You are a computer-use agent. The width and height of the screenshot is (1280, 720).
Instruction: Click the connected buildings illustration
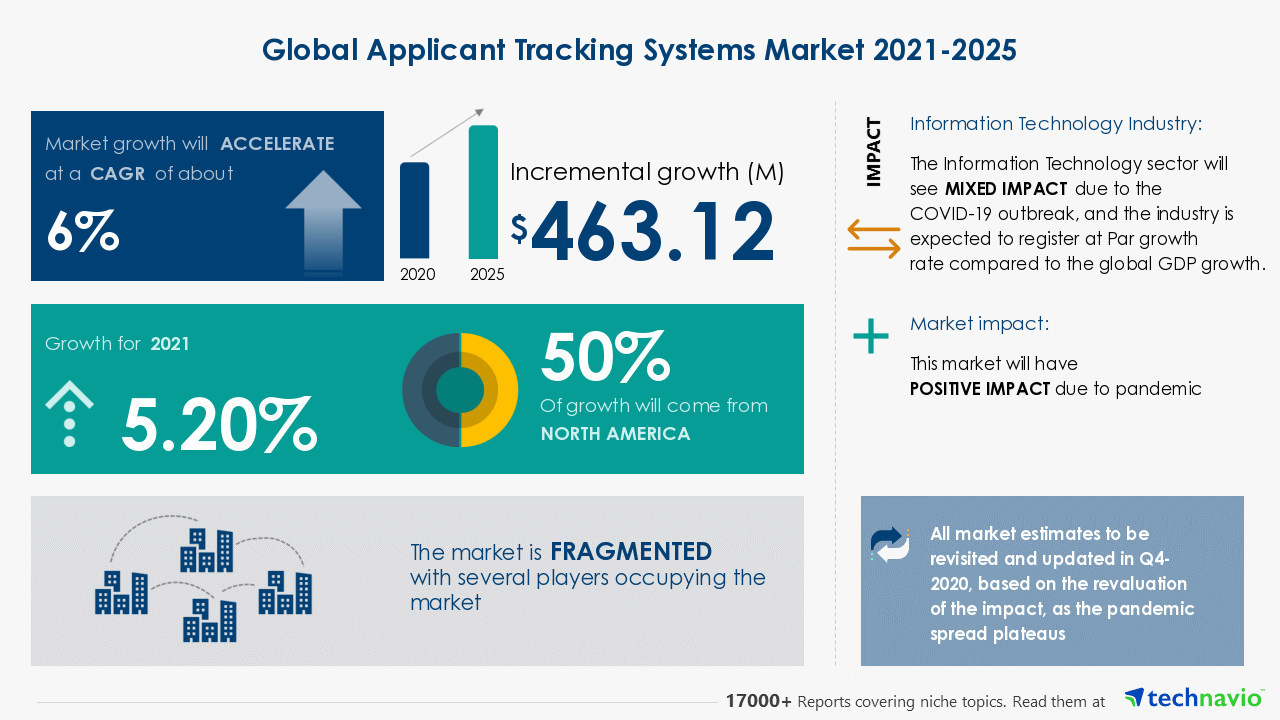coord(205,582)
